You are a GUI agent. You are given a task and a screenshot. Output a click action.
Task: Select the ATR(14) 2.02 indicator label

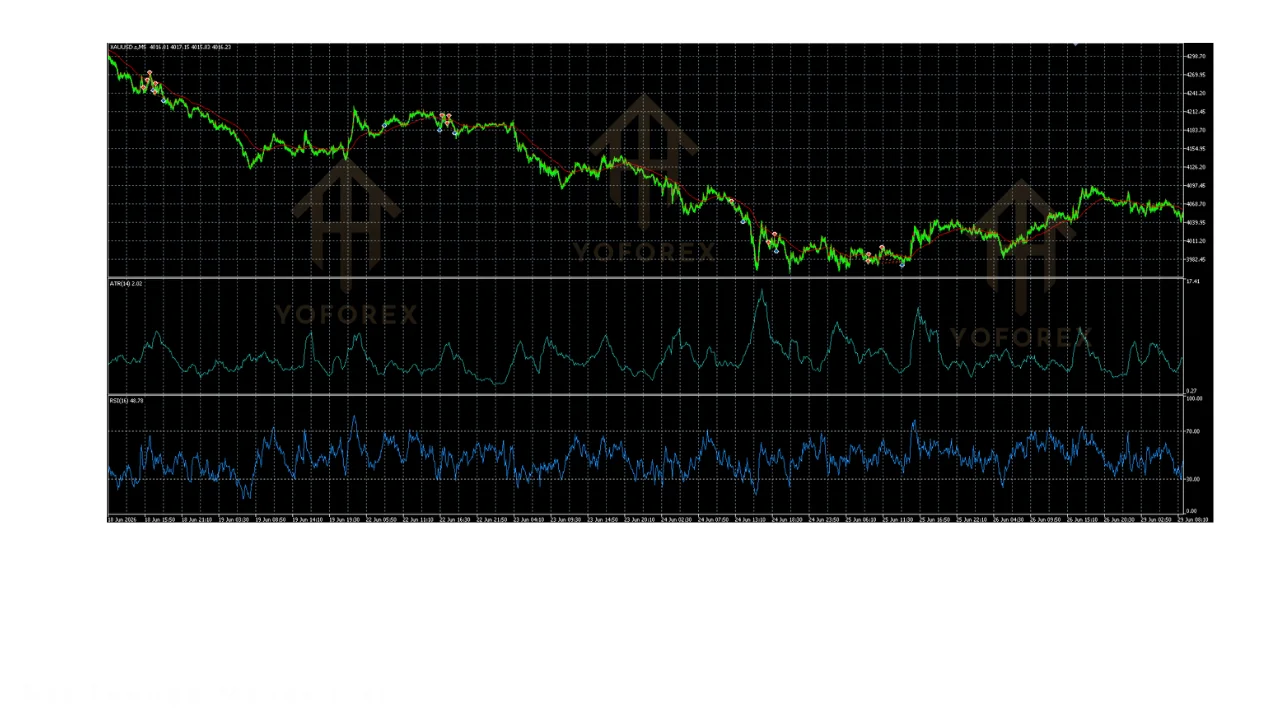126,284
